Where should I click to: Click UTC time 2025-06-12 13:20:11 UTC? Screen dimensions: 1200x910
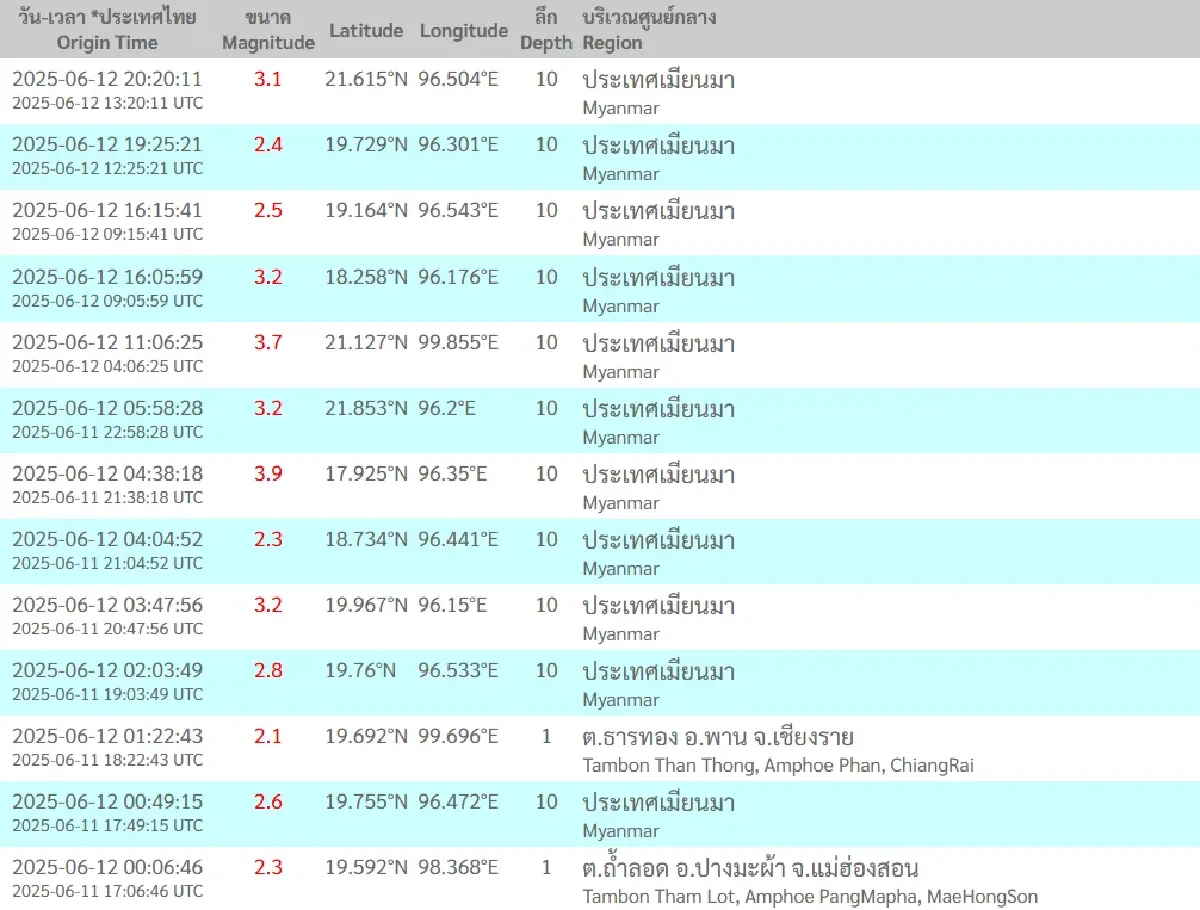[107, 102]
